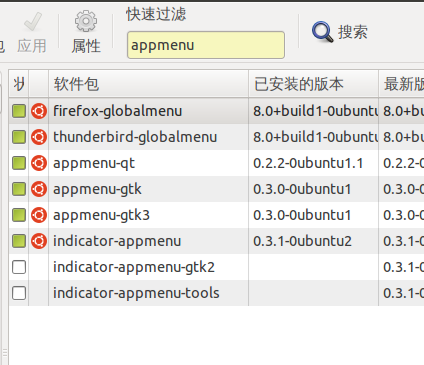Focus the quick filter field containing appmenu
The height and width of the screenshot is (365, 424).
(x=206, y=45)
